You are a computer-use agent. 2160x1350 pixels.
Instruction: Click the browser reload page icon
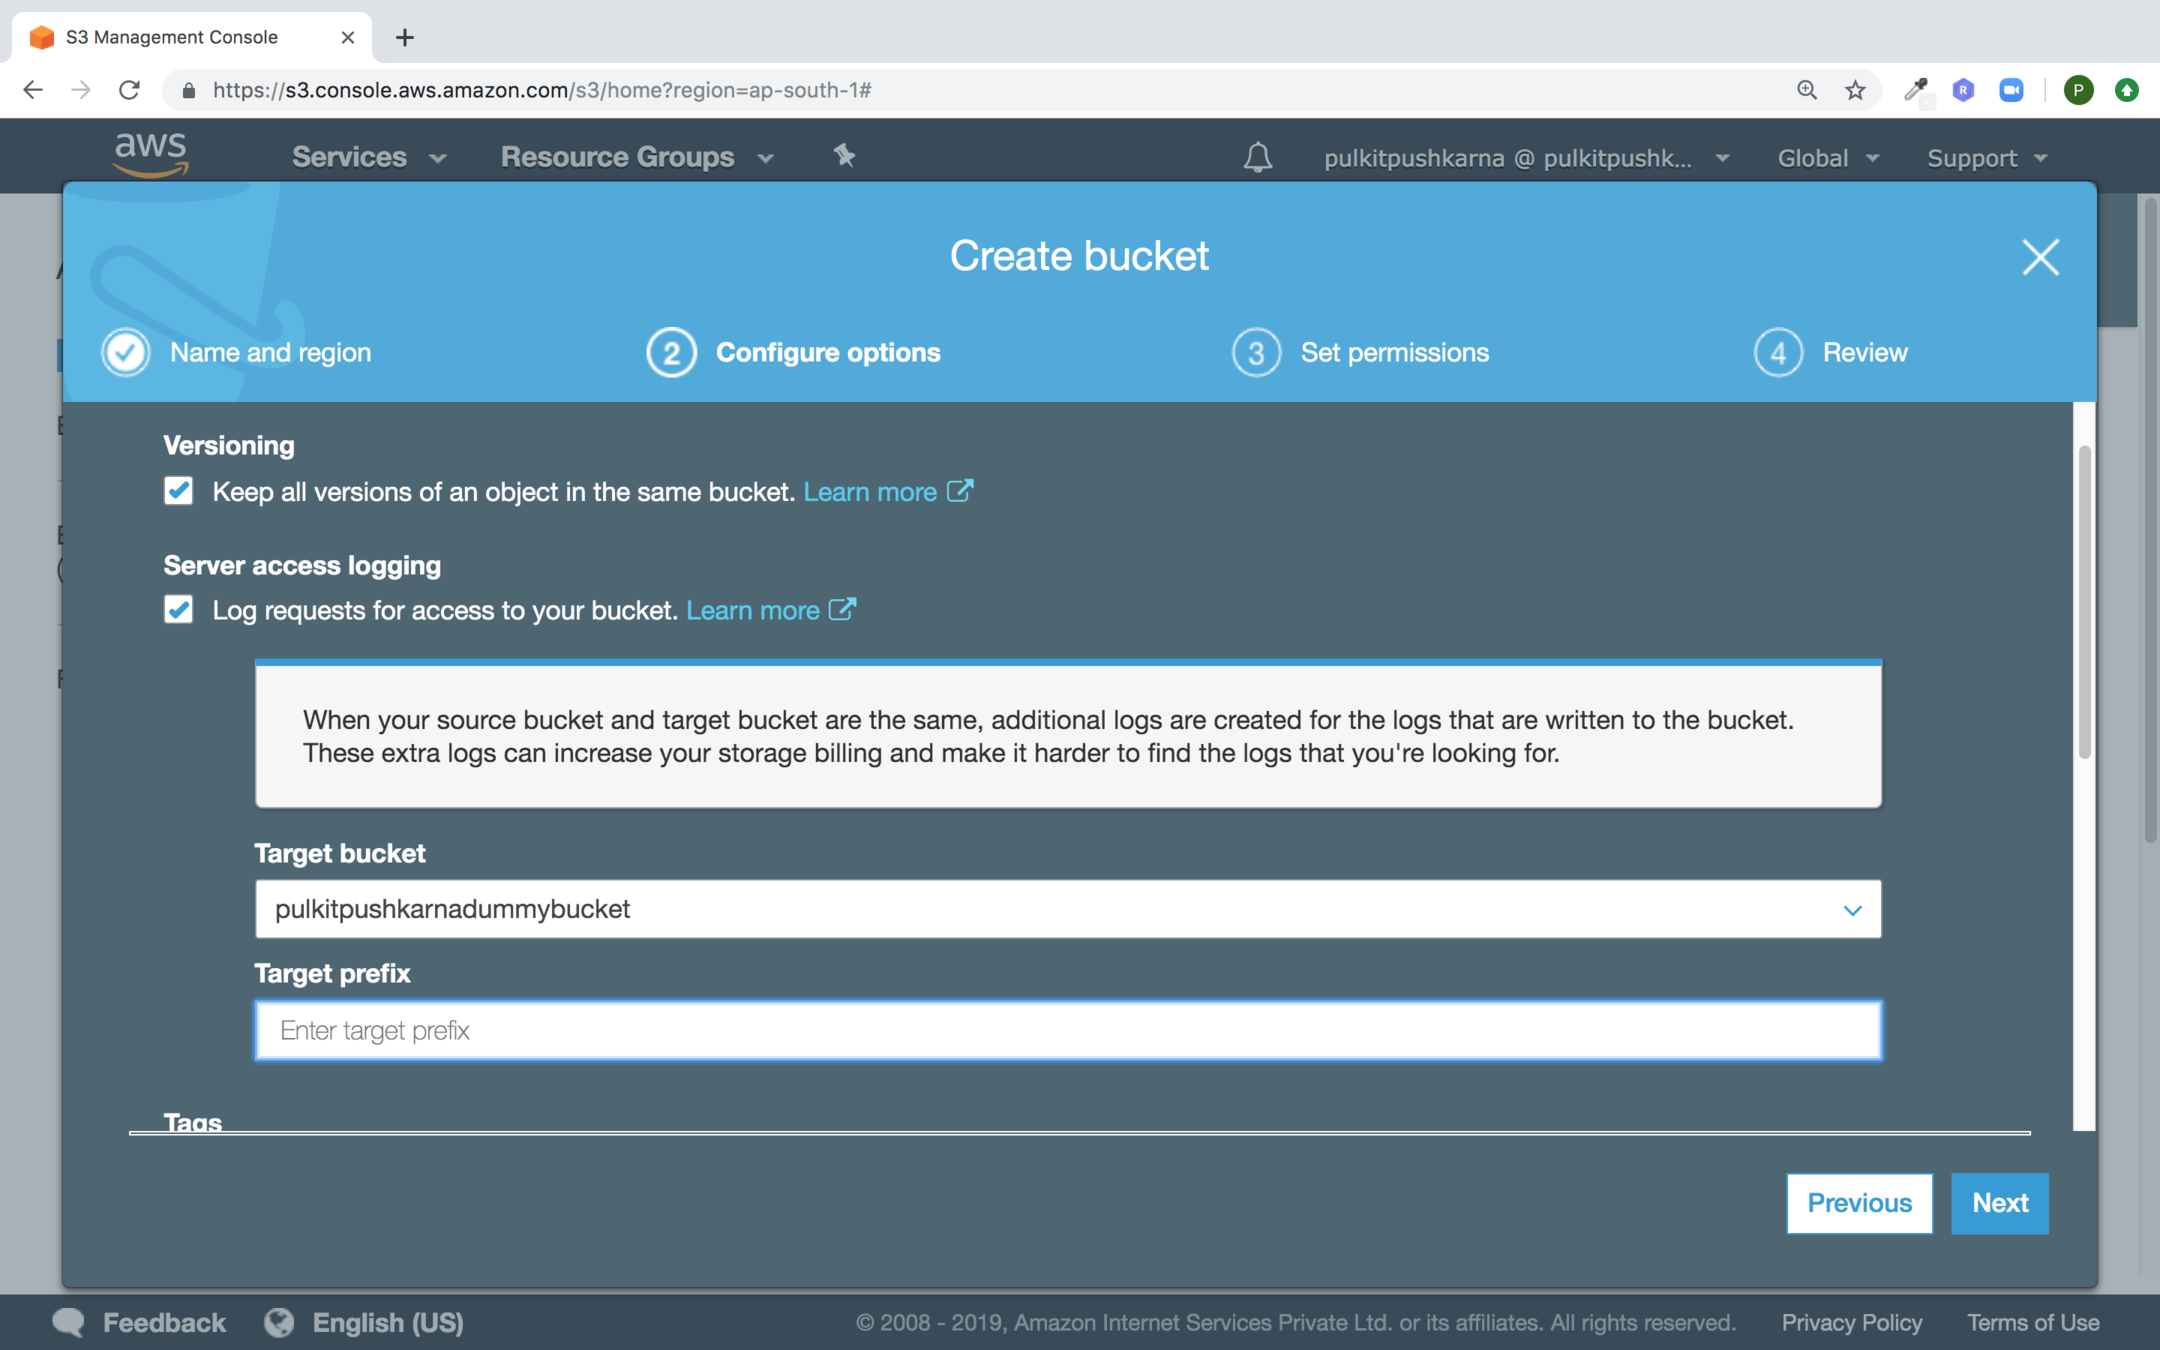click(129, 90)
